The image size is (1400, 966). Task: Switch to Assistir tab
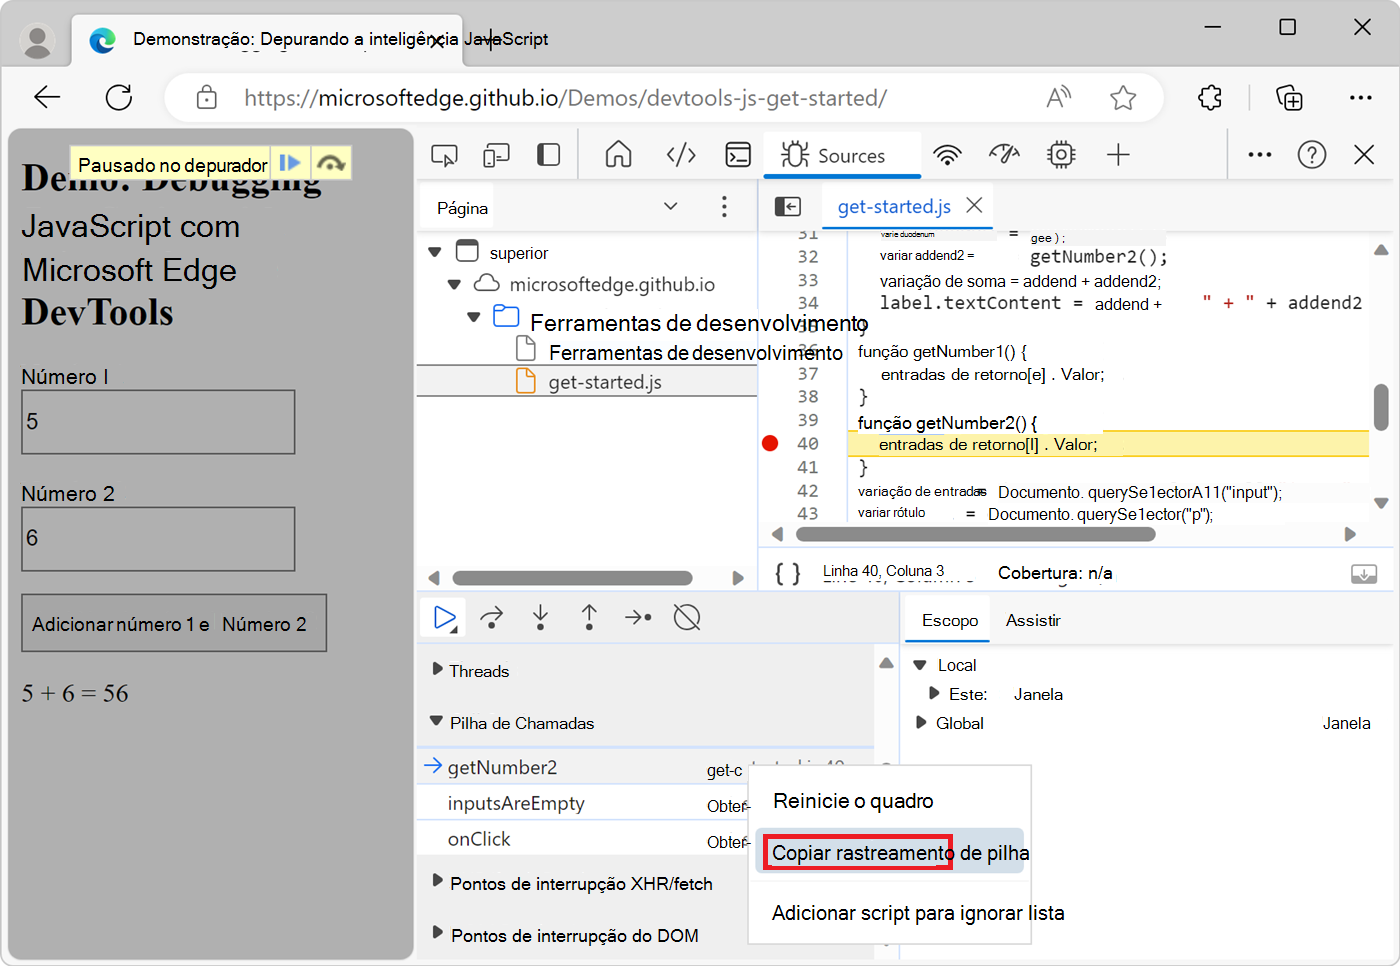click(x=1033, y=620)
